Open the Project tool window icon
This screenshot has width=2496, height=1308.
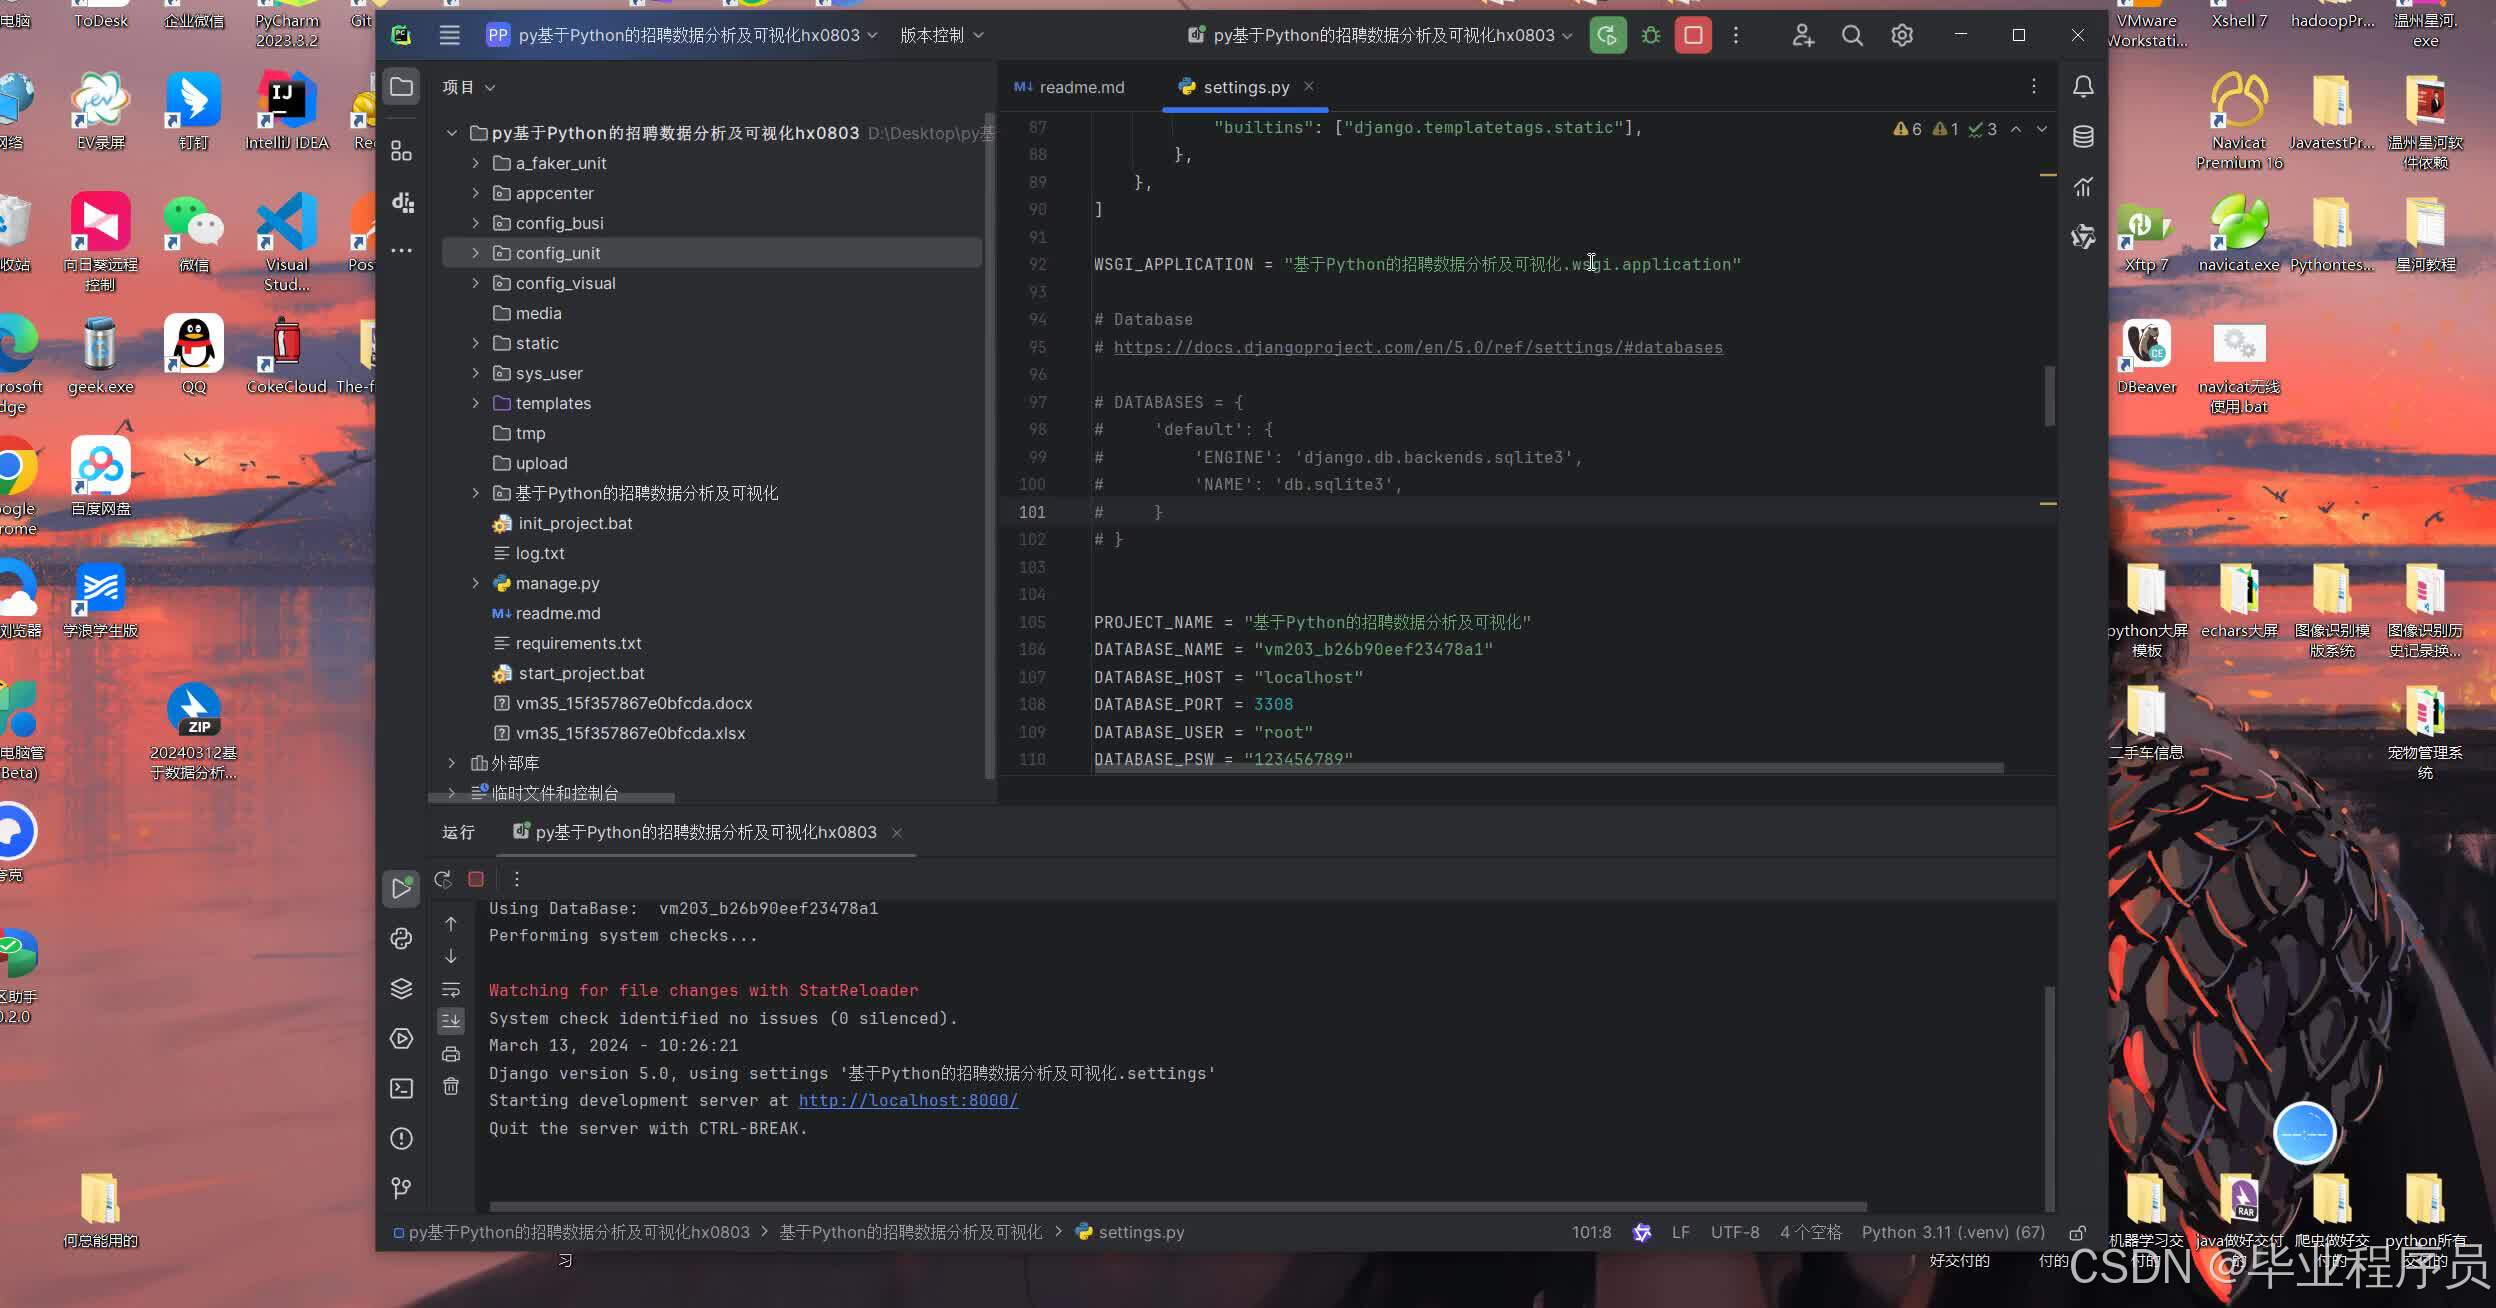[x=401, y=87]
